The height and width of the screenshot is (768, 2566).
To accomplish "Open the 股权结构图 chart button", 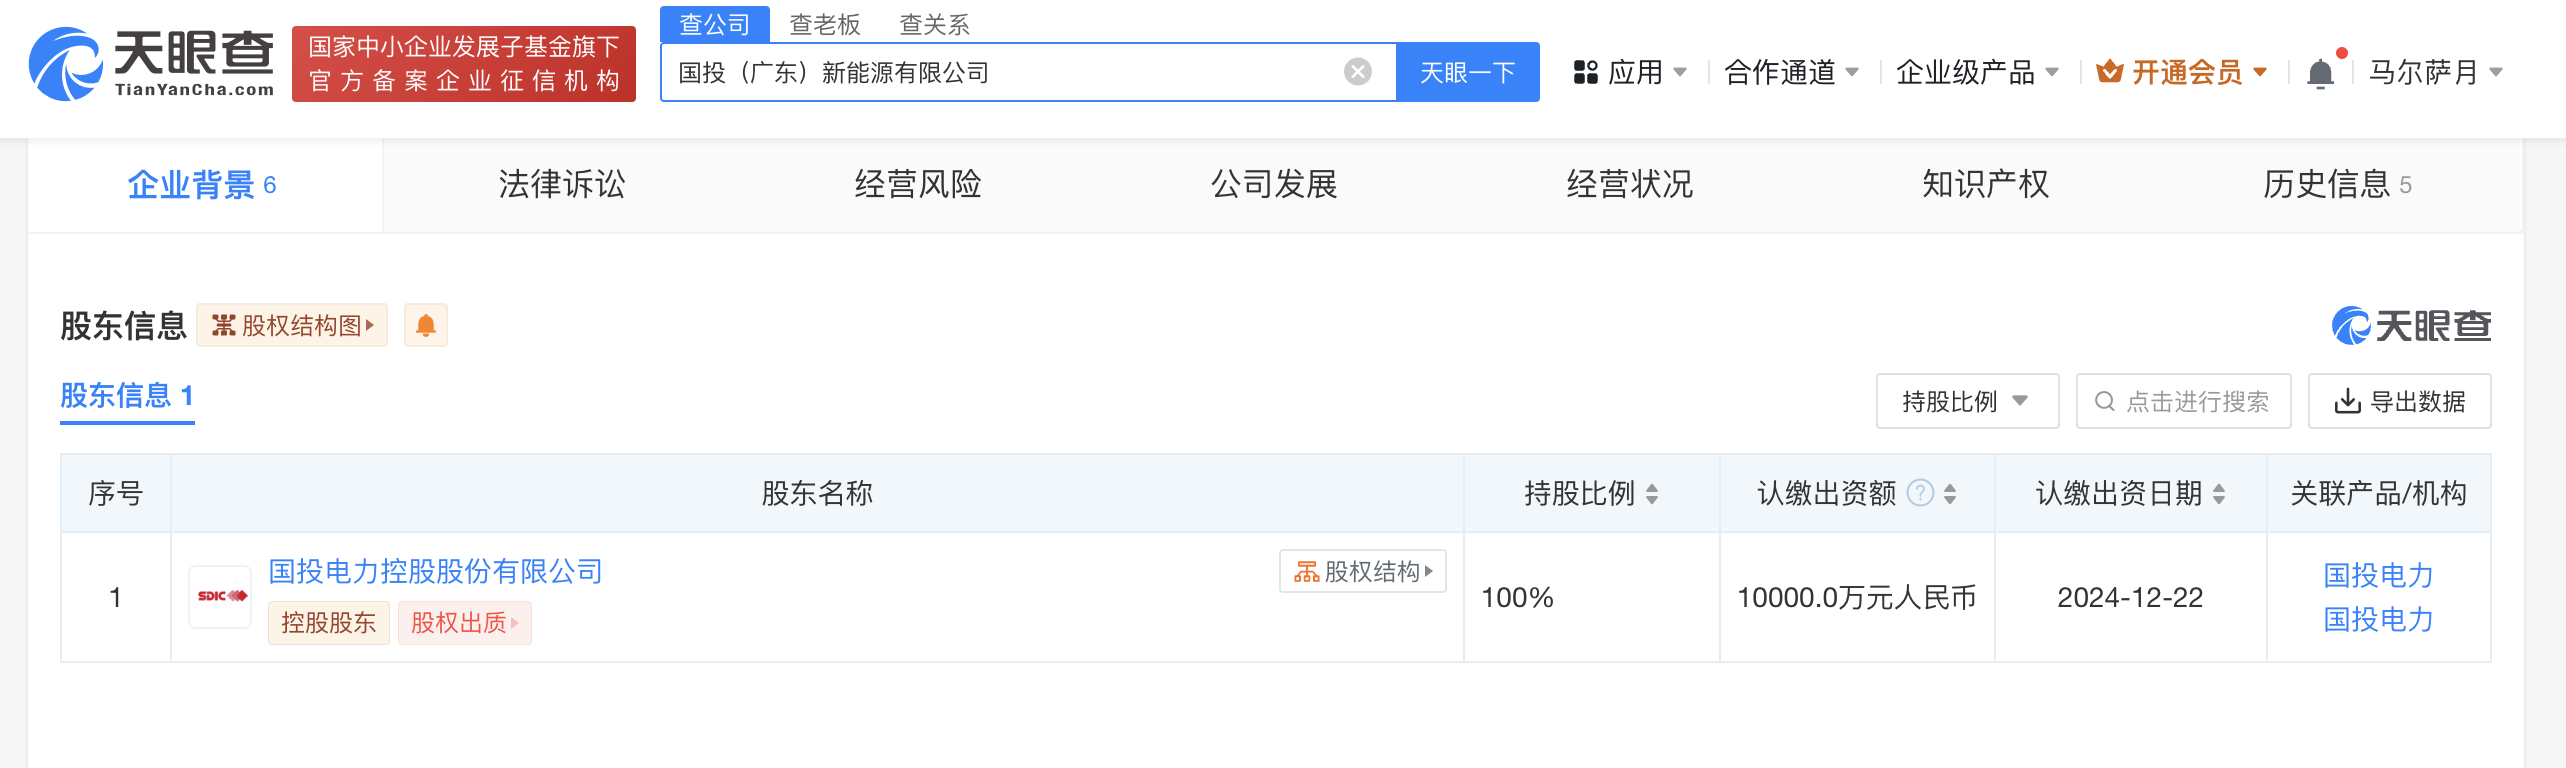I will 292,325.
